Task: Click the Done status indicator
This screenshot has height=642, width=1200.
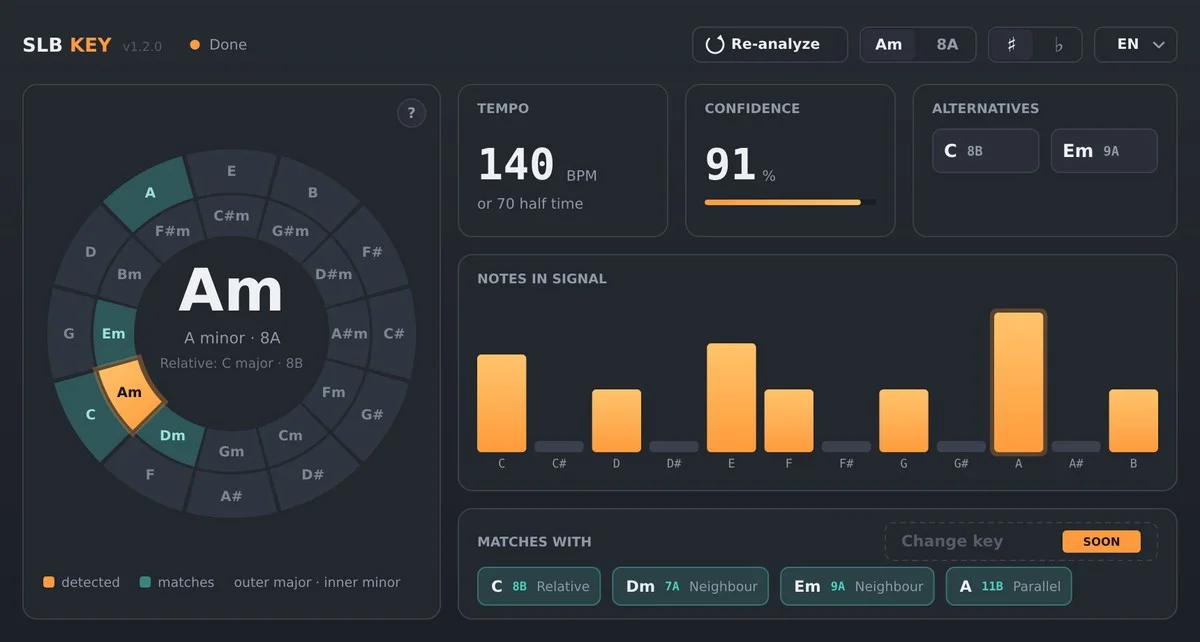Action: [x=218, y=45]
